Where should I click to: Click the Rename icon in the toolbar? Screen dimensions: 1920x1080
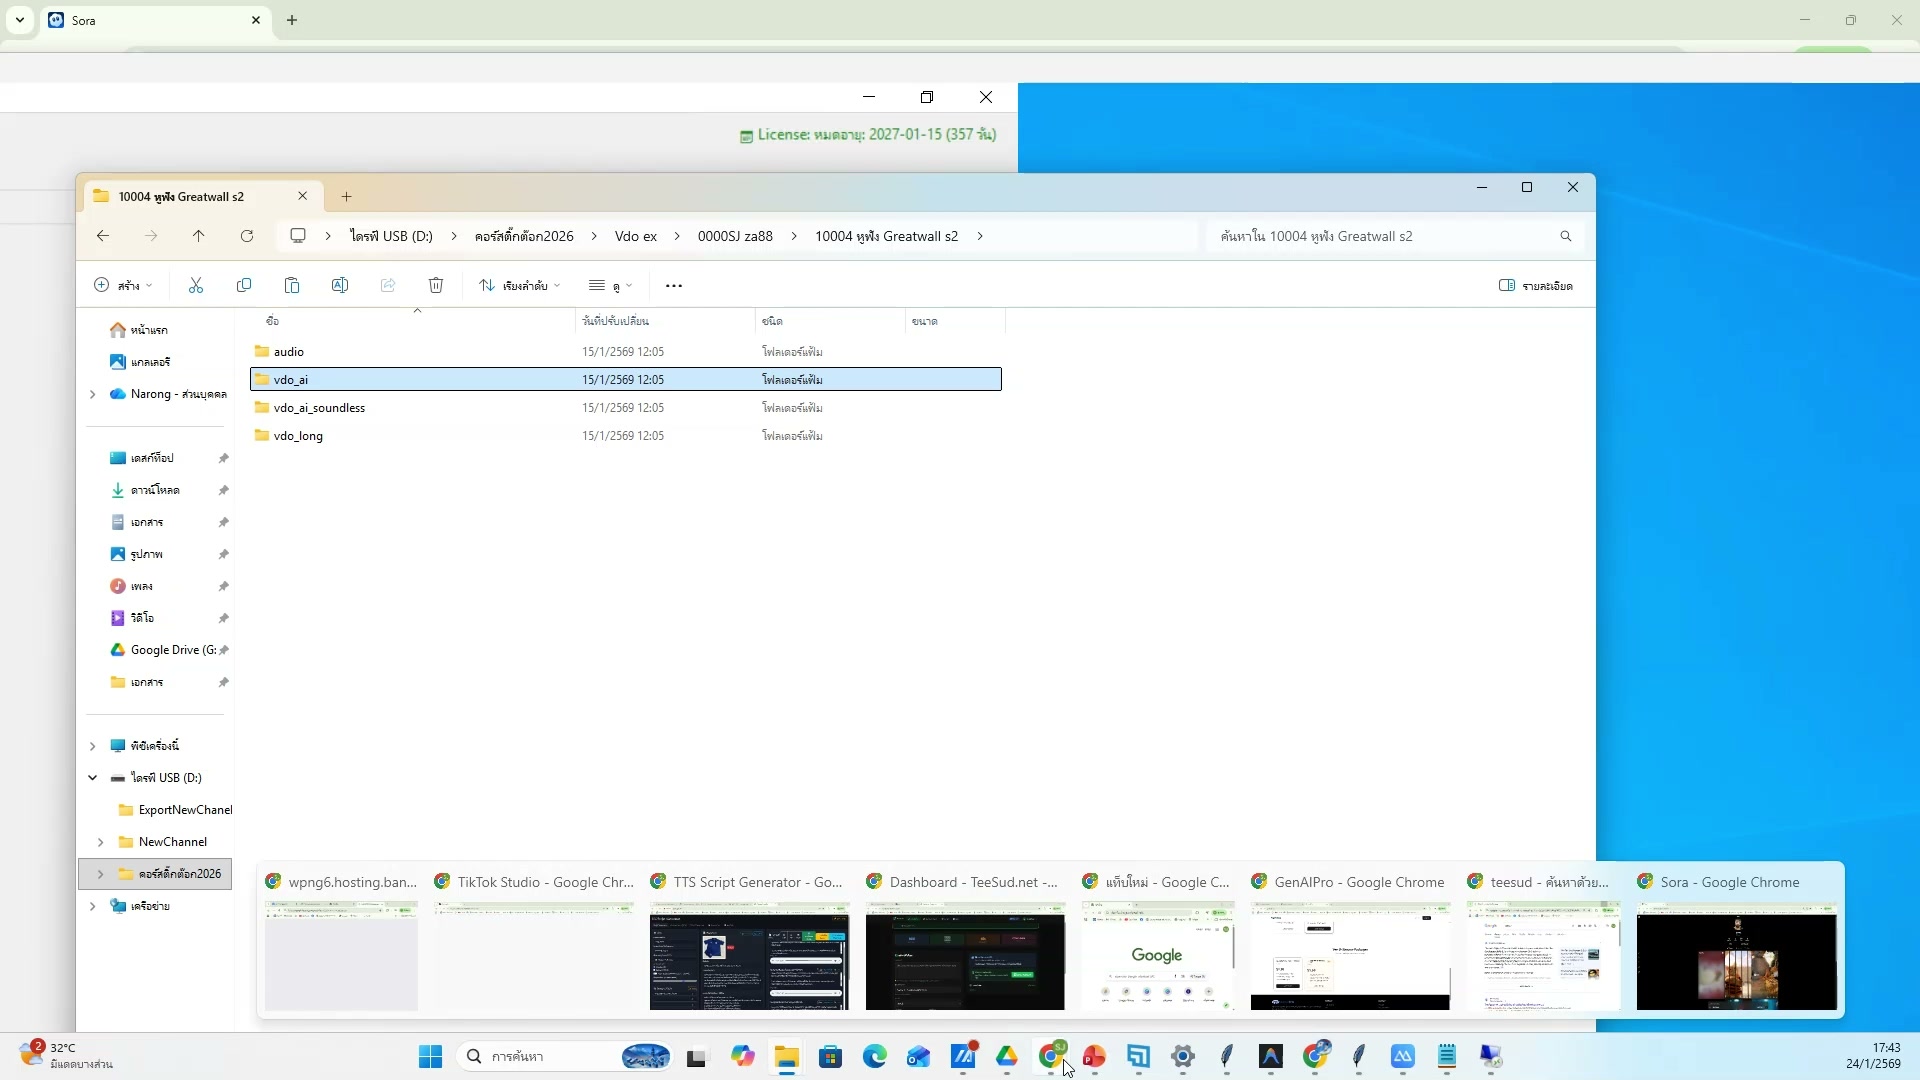point(340,286)
